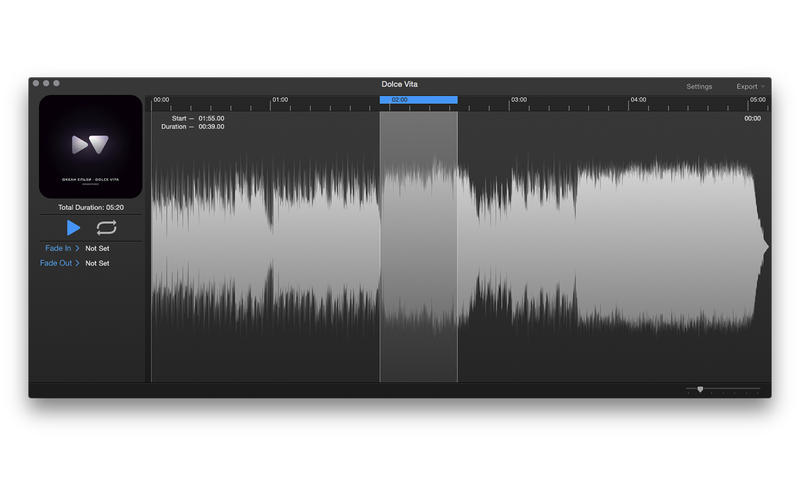This screenshot has width=800, height=500.
Task: Click the Duration value 00:39.00
Action: [211, 127]
